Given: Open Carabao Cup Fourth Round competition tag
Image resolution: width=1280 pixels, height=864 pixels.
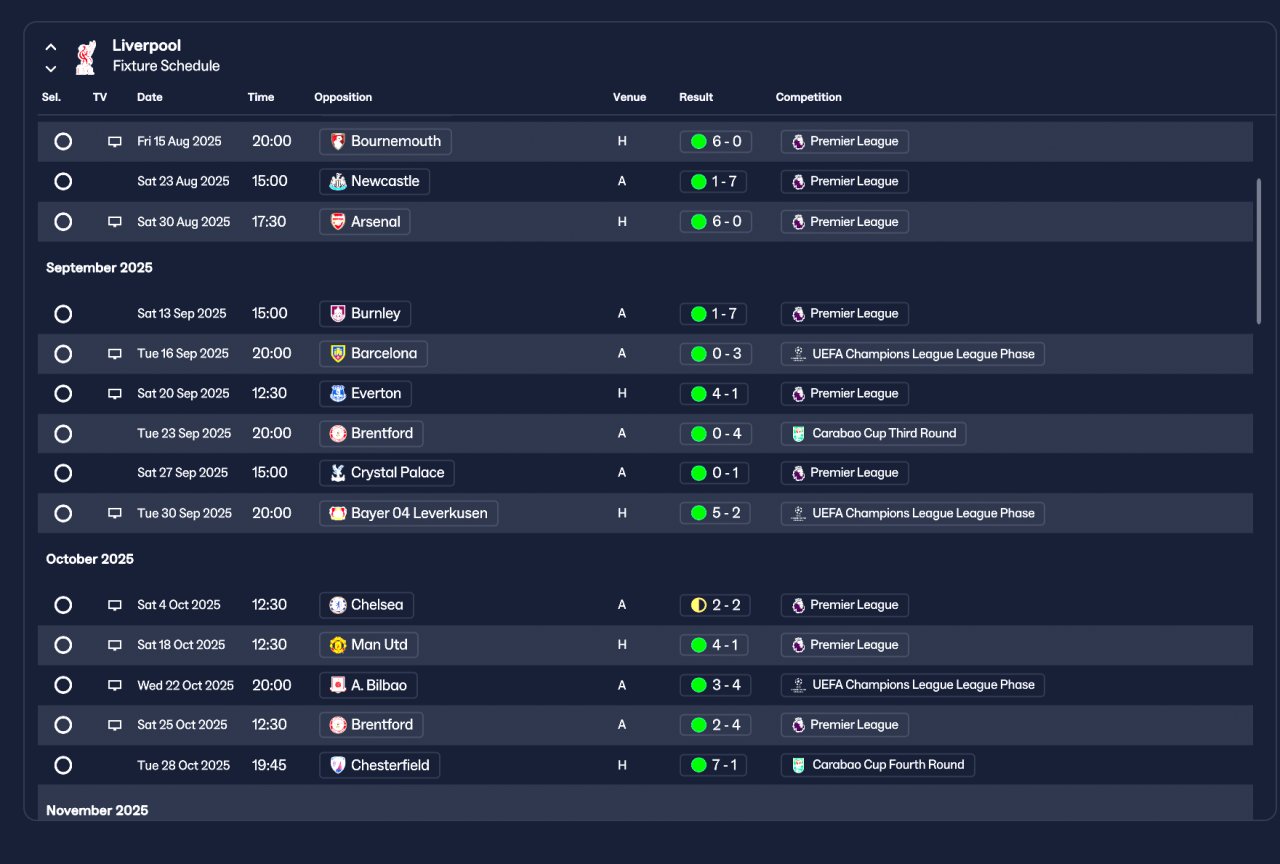Looking at the screenshot, I should 877,765.
